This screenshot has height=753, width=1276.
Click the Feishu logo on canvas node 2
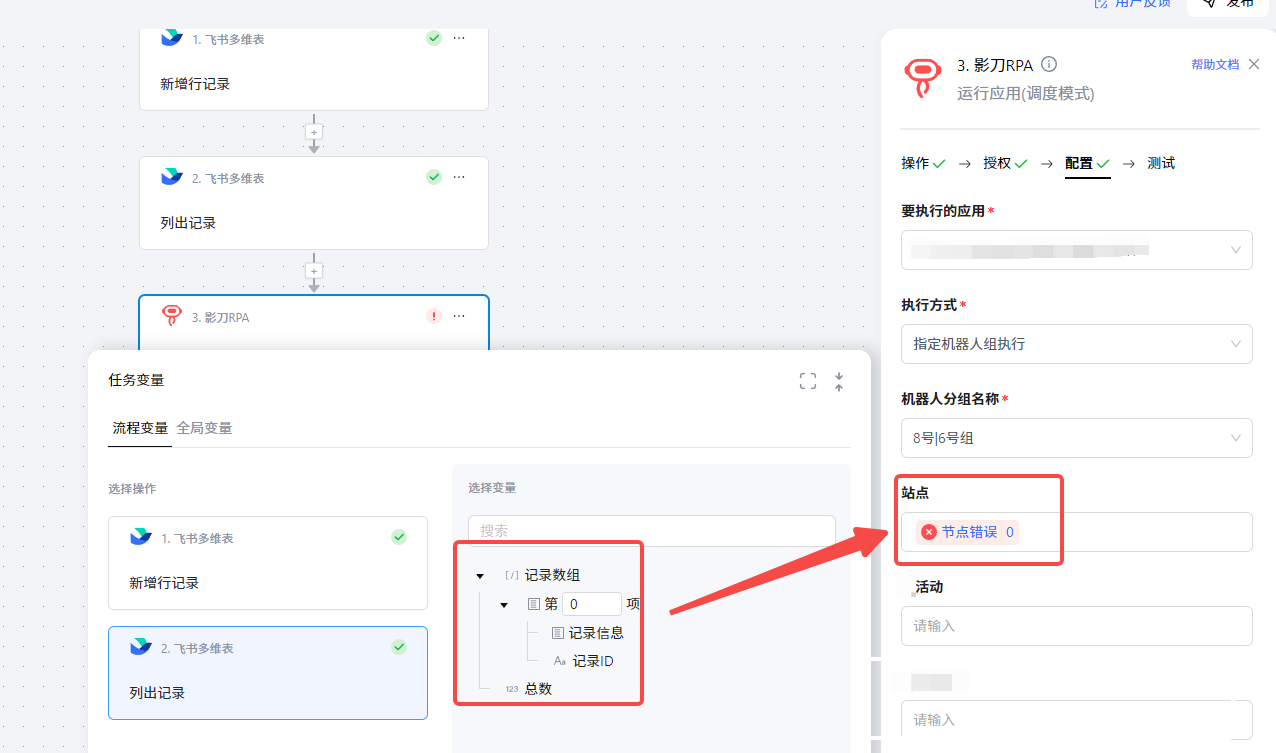pyautogui.click(x=172, y=177)
